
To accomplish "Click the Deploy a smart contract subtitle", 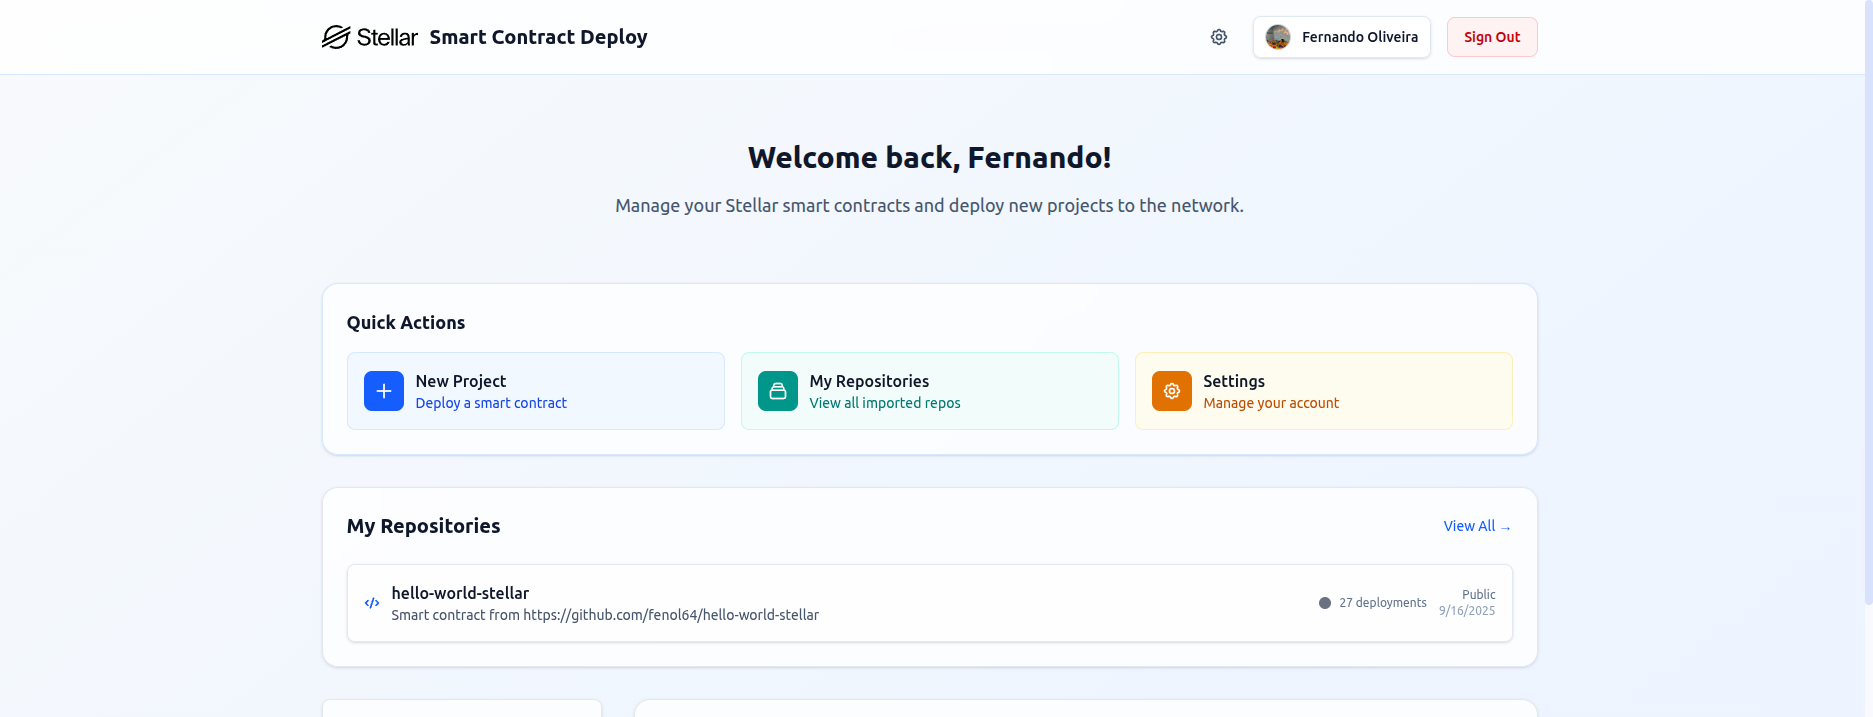I will [x=490, y=403].
